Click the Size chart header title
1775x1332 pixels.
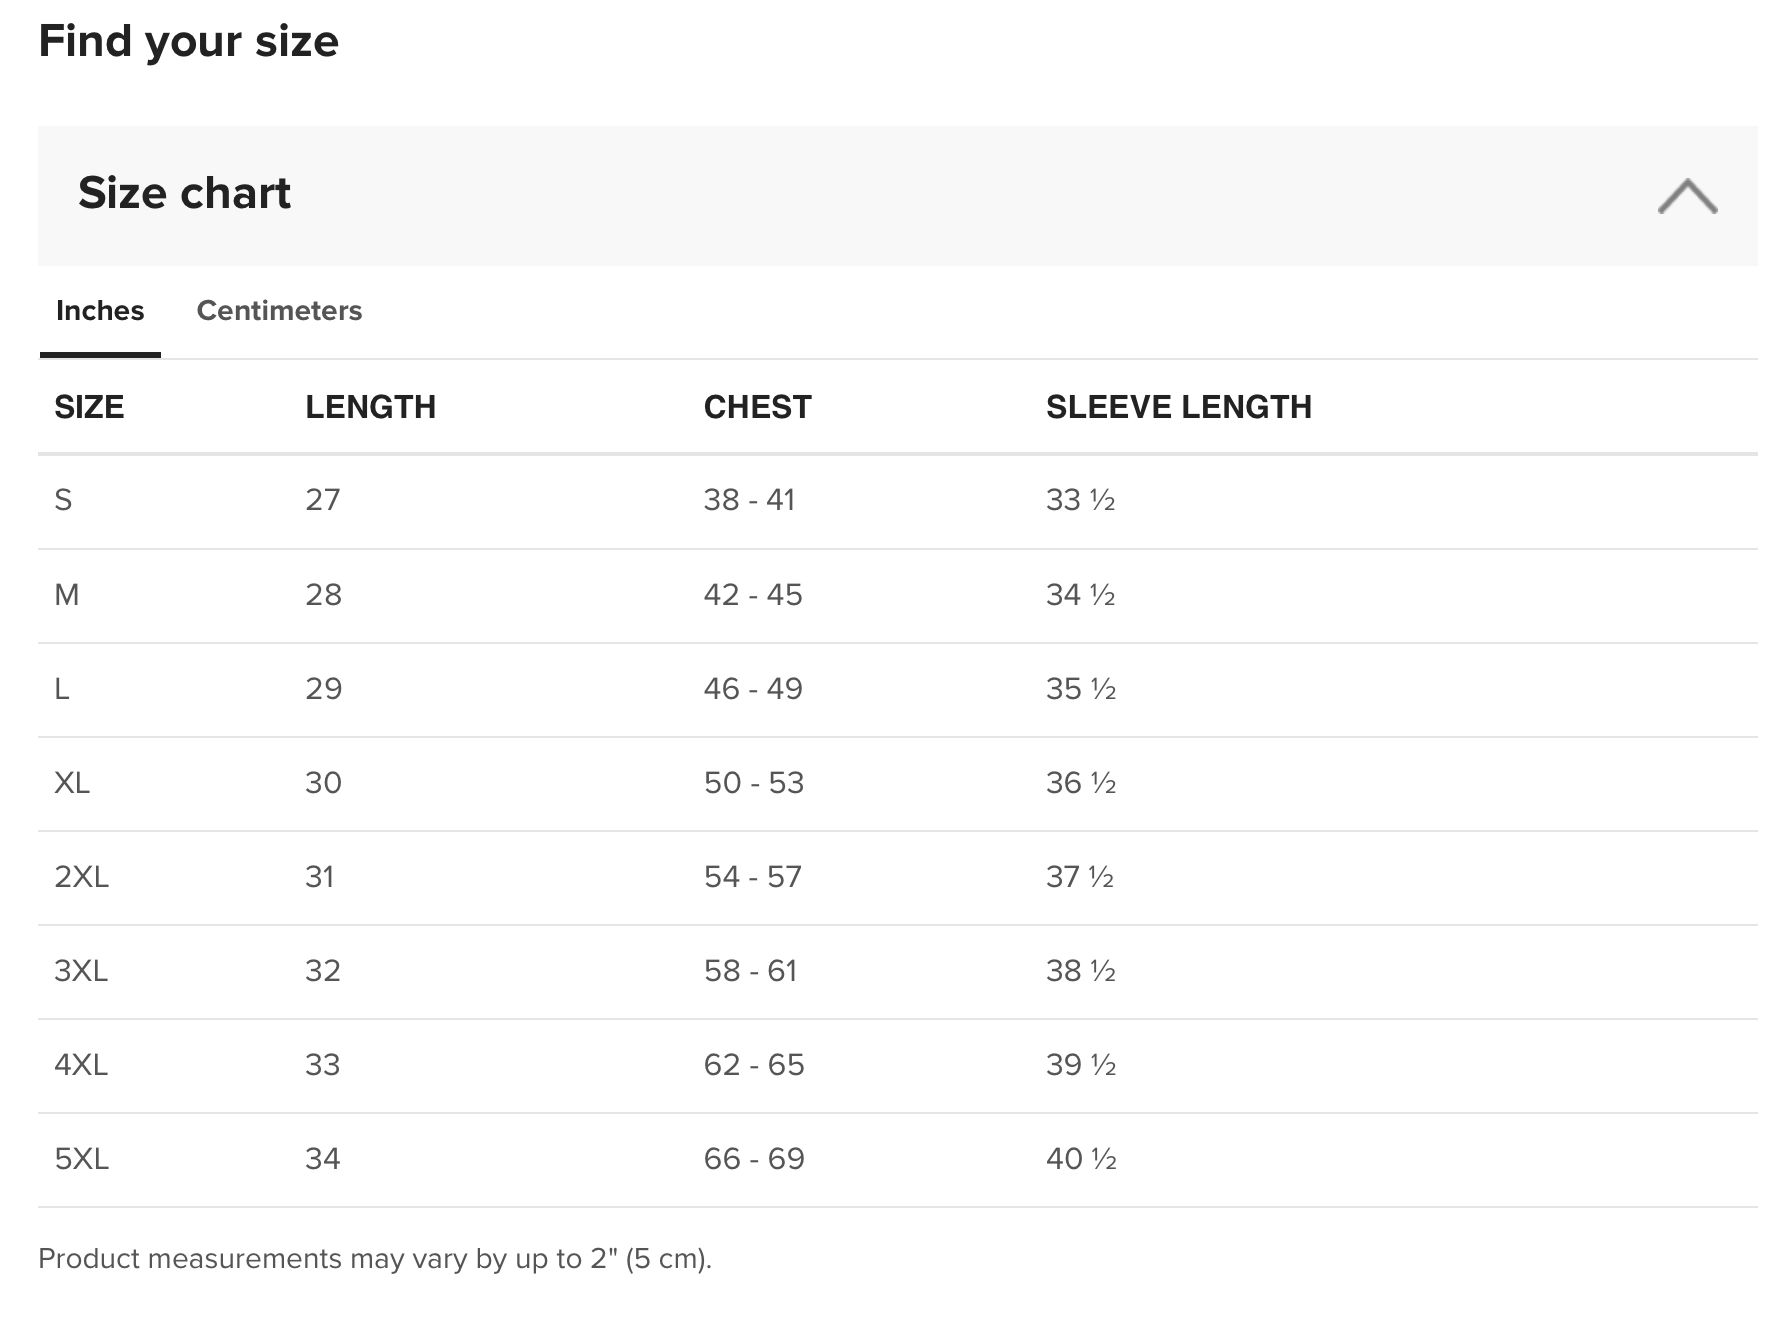(x=184, y=192)
